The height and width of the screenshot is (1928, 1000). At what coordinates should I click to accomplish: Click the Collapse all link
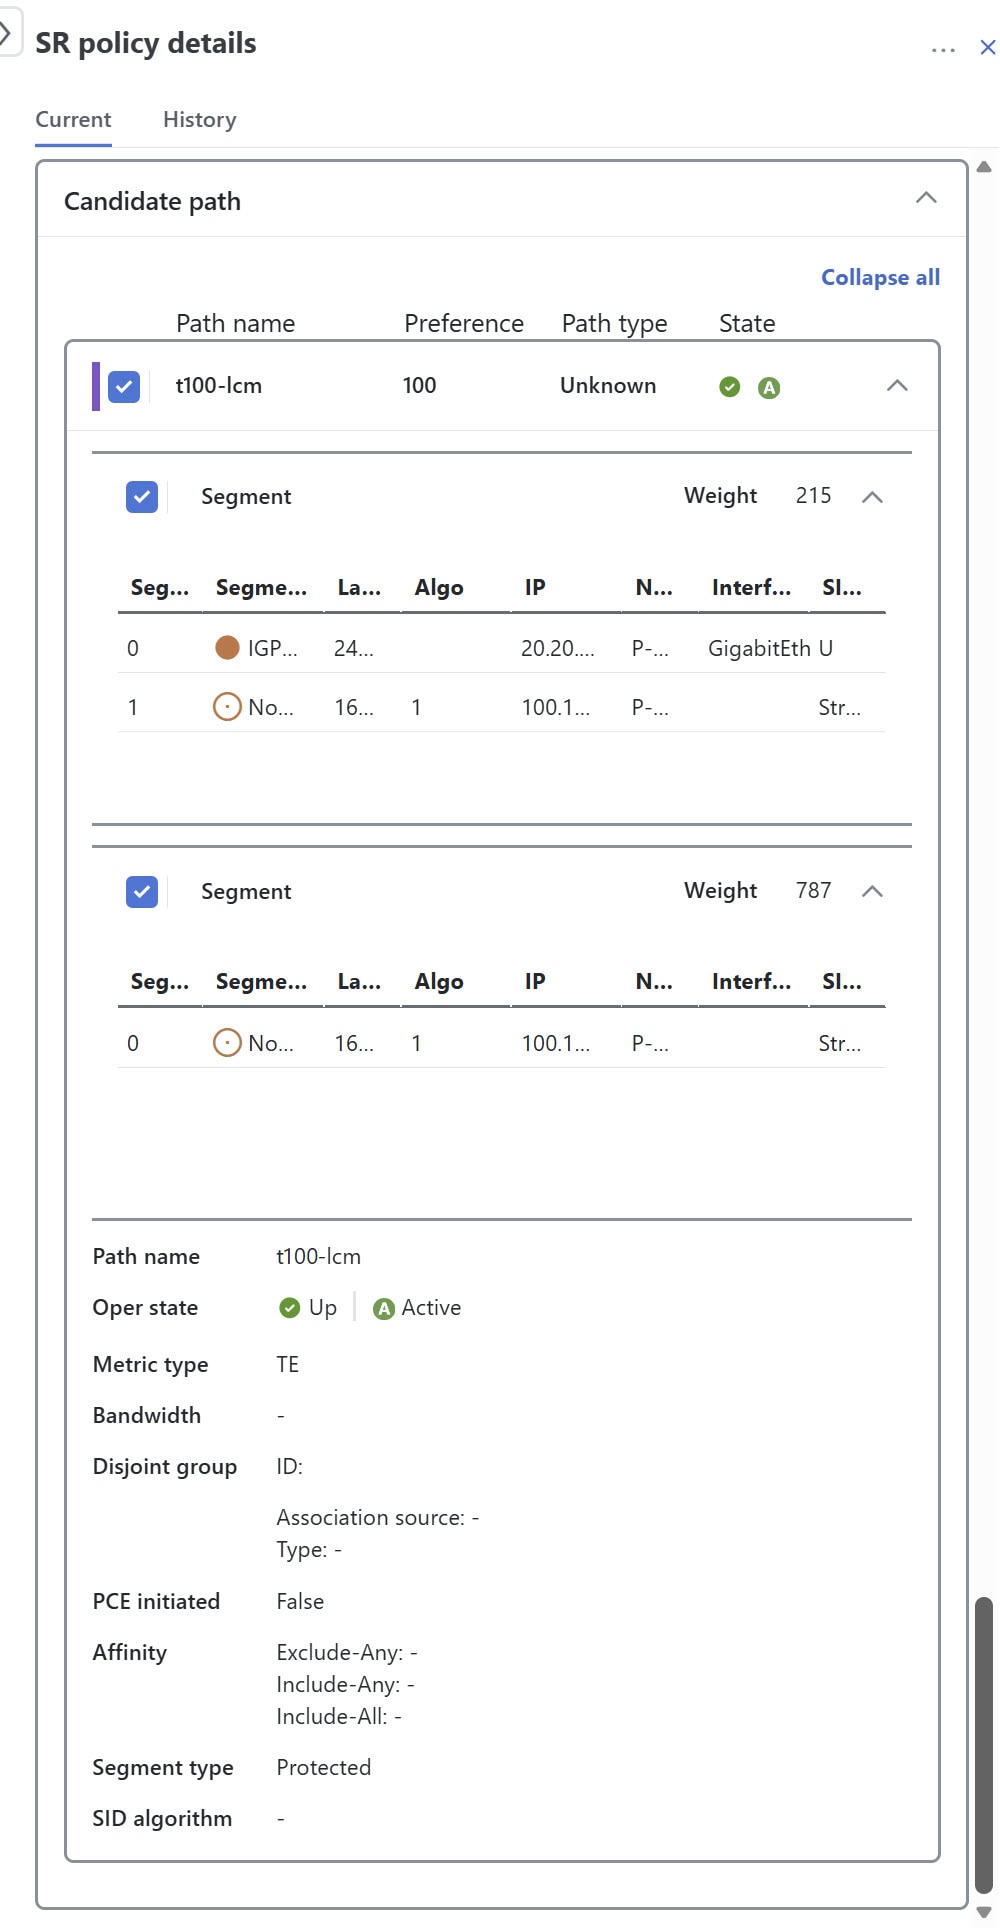pyautogui.click(x=879, y=277)
